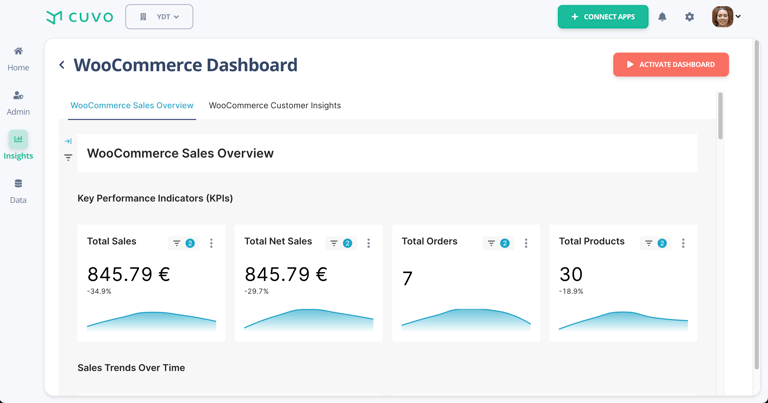Click the Connect Apps button
Screen dimensions: 768x403
603,17
